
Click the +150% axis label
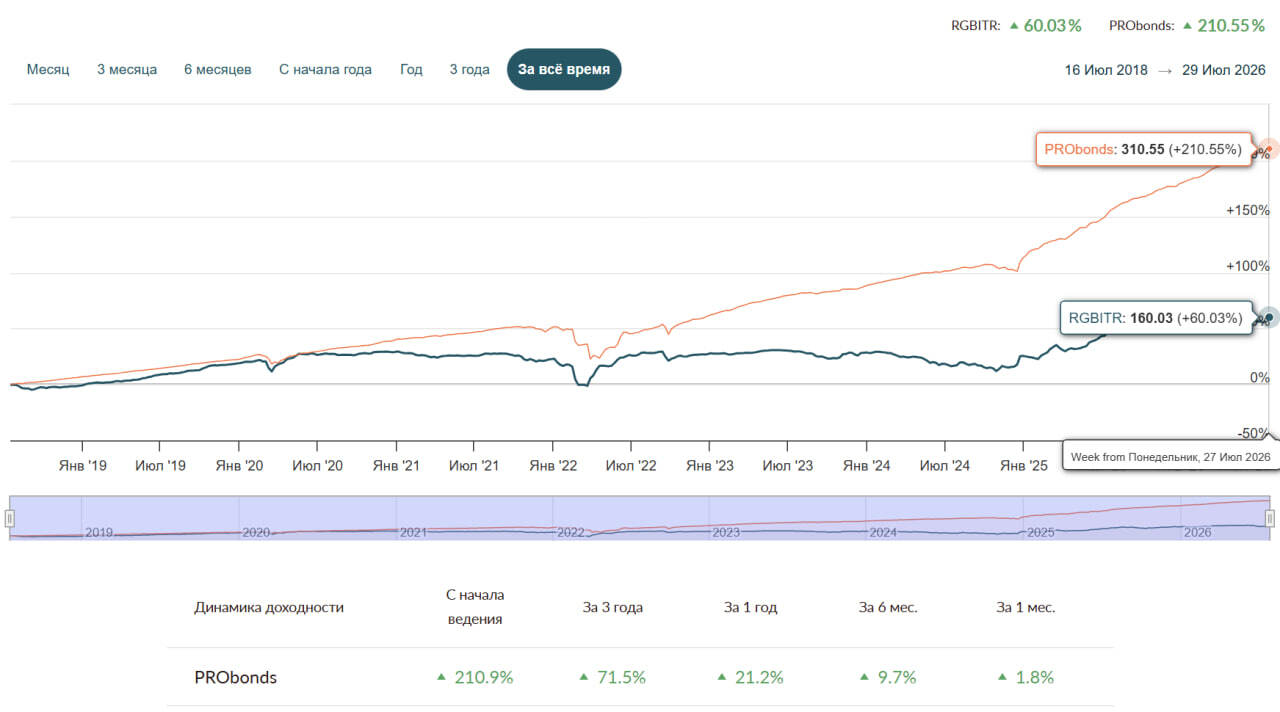(1248, 210)
